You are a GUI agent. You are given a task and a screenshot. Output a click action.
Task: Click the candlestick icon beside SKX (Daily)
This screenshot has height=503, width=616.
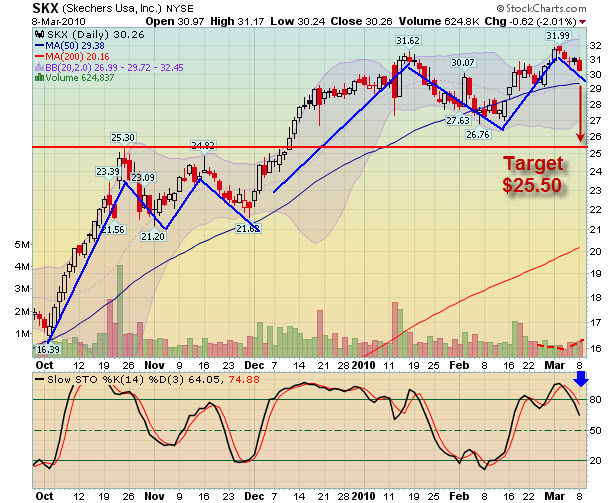coord(39,35)
